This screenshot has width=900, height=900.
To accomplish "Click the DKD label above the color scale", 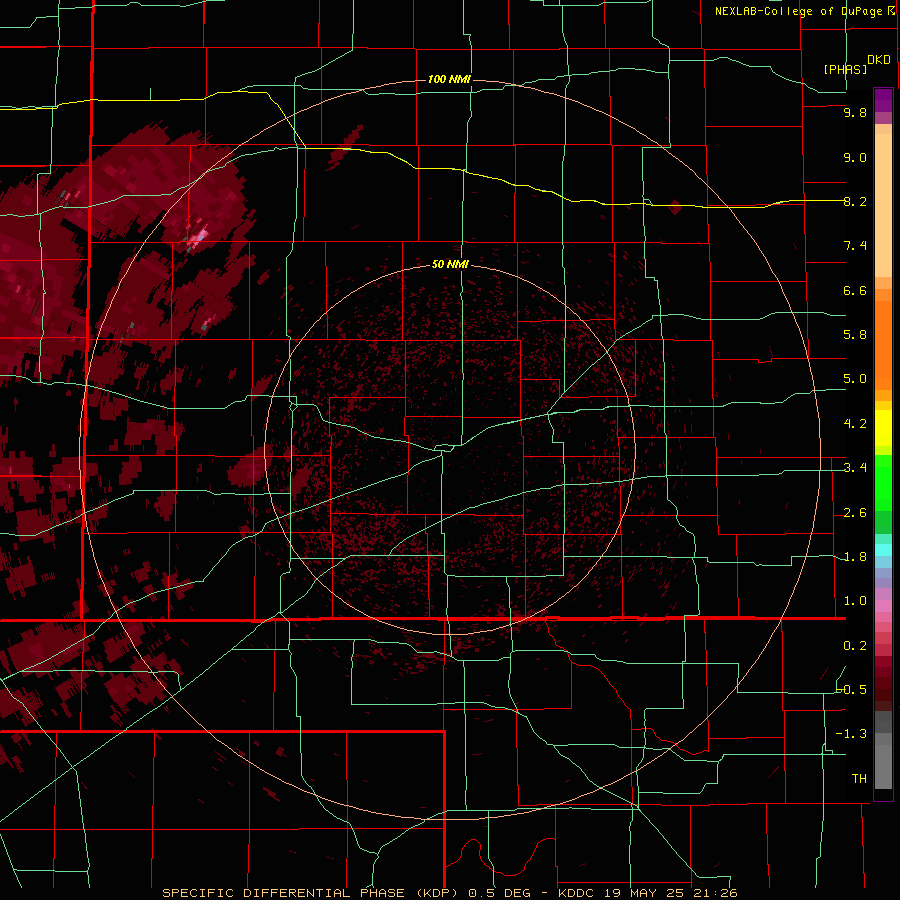I will pos(879,60).
